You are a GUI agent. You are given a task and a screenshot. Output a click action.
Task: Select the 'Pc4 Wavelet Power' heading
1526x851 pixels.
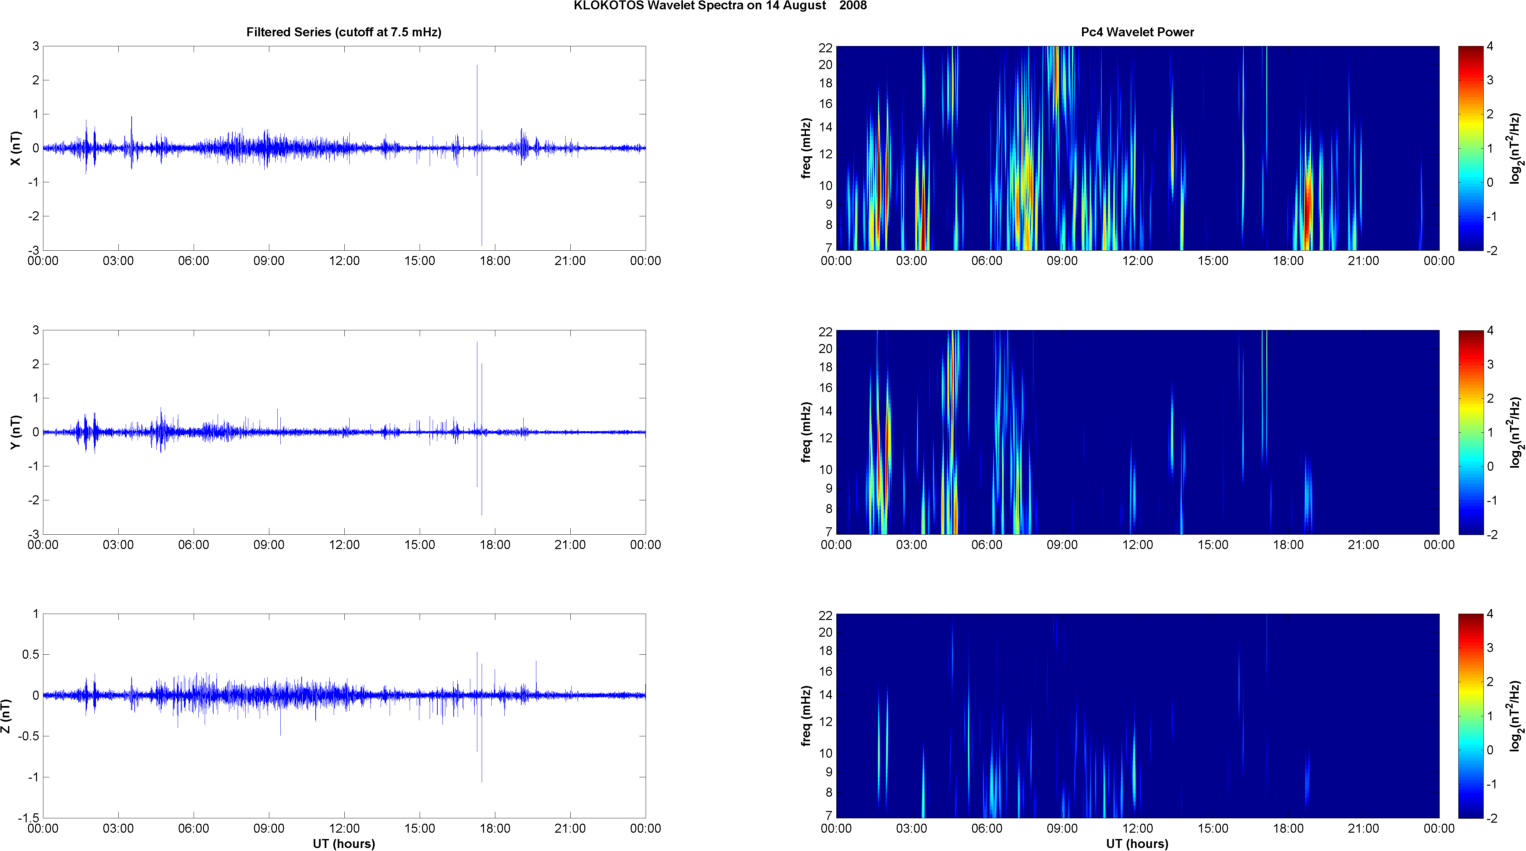1137,32
